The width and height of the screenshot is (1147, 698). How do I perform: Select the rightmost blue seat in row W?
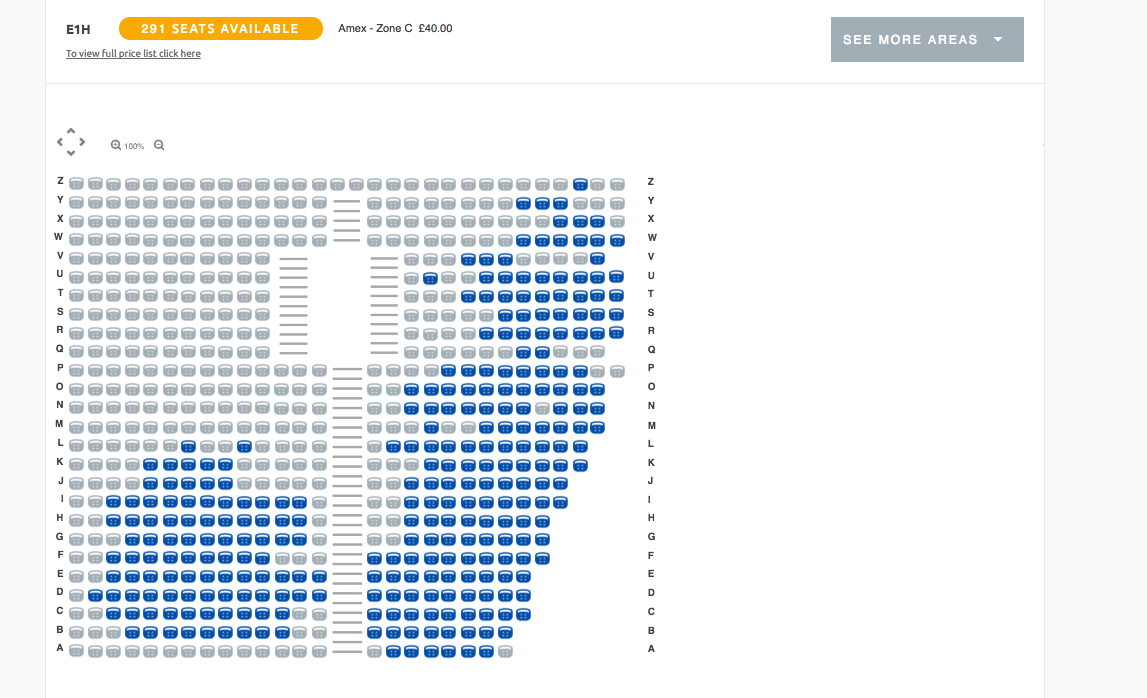click(x=617, y=240)
